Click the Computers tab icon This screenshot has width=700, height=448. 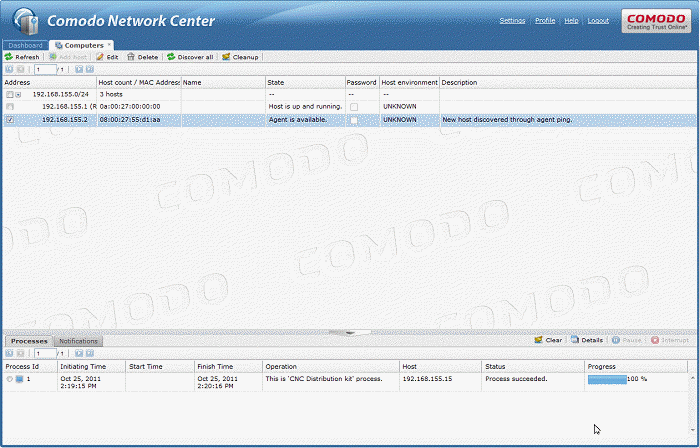(x=58, y=46)
